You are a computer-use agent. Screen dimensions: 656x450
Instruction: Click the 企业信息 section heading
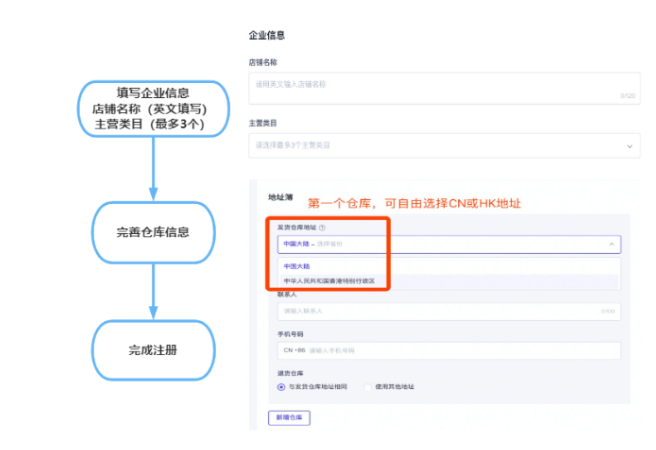tap(266, 35)
